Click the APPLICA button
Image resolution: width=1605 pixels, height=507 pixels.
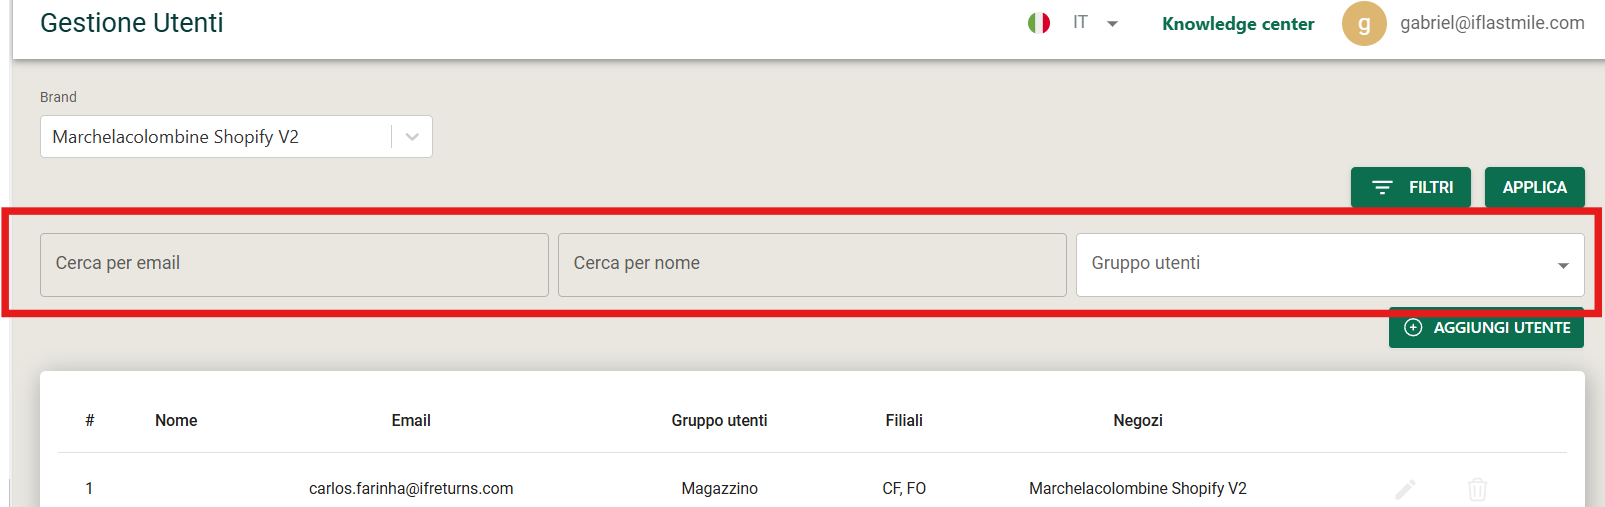[1534, 187]
